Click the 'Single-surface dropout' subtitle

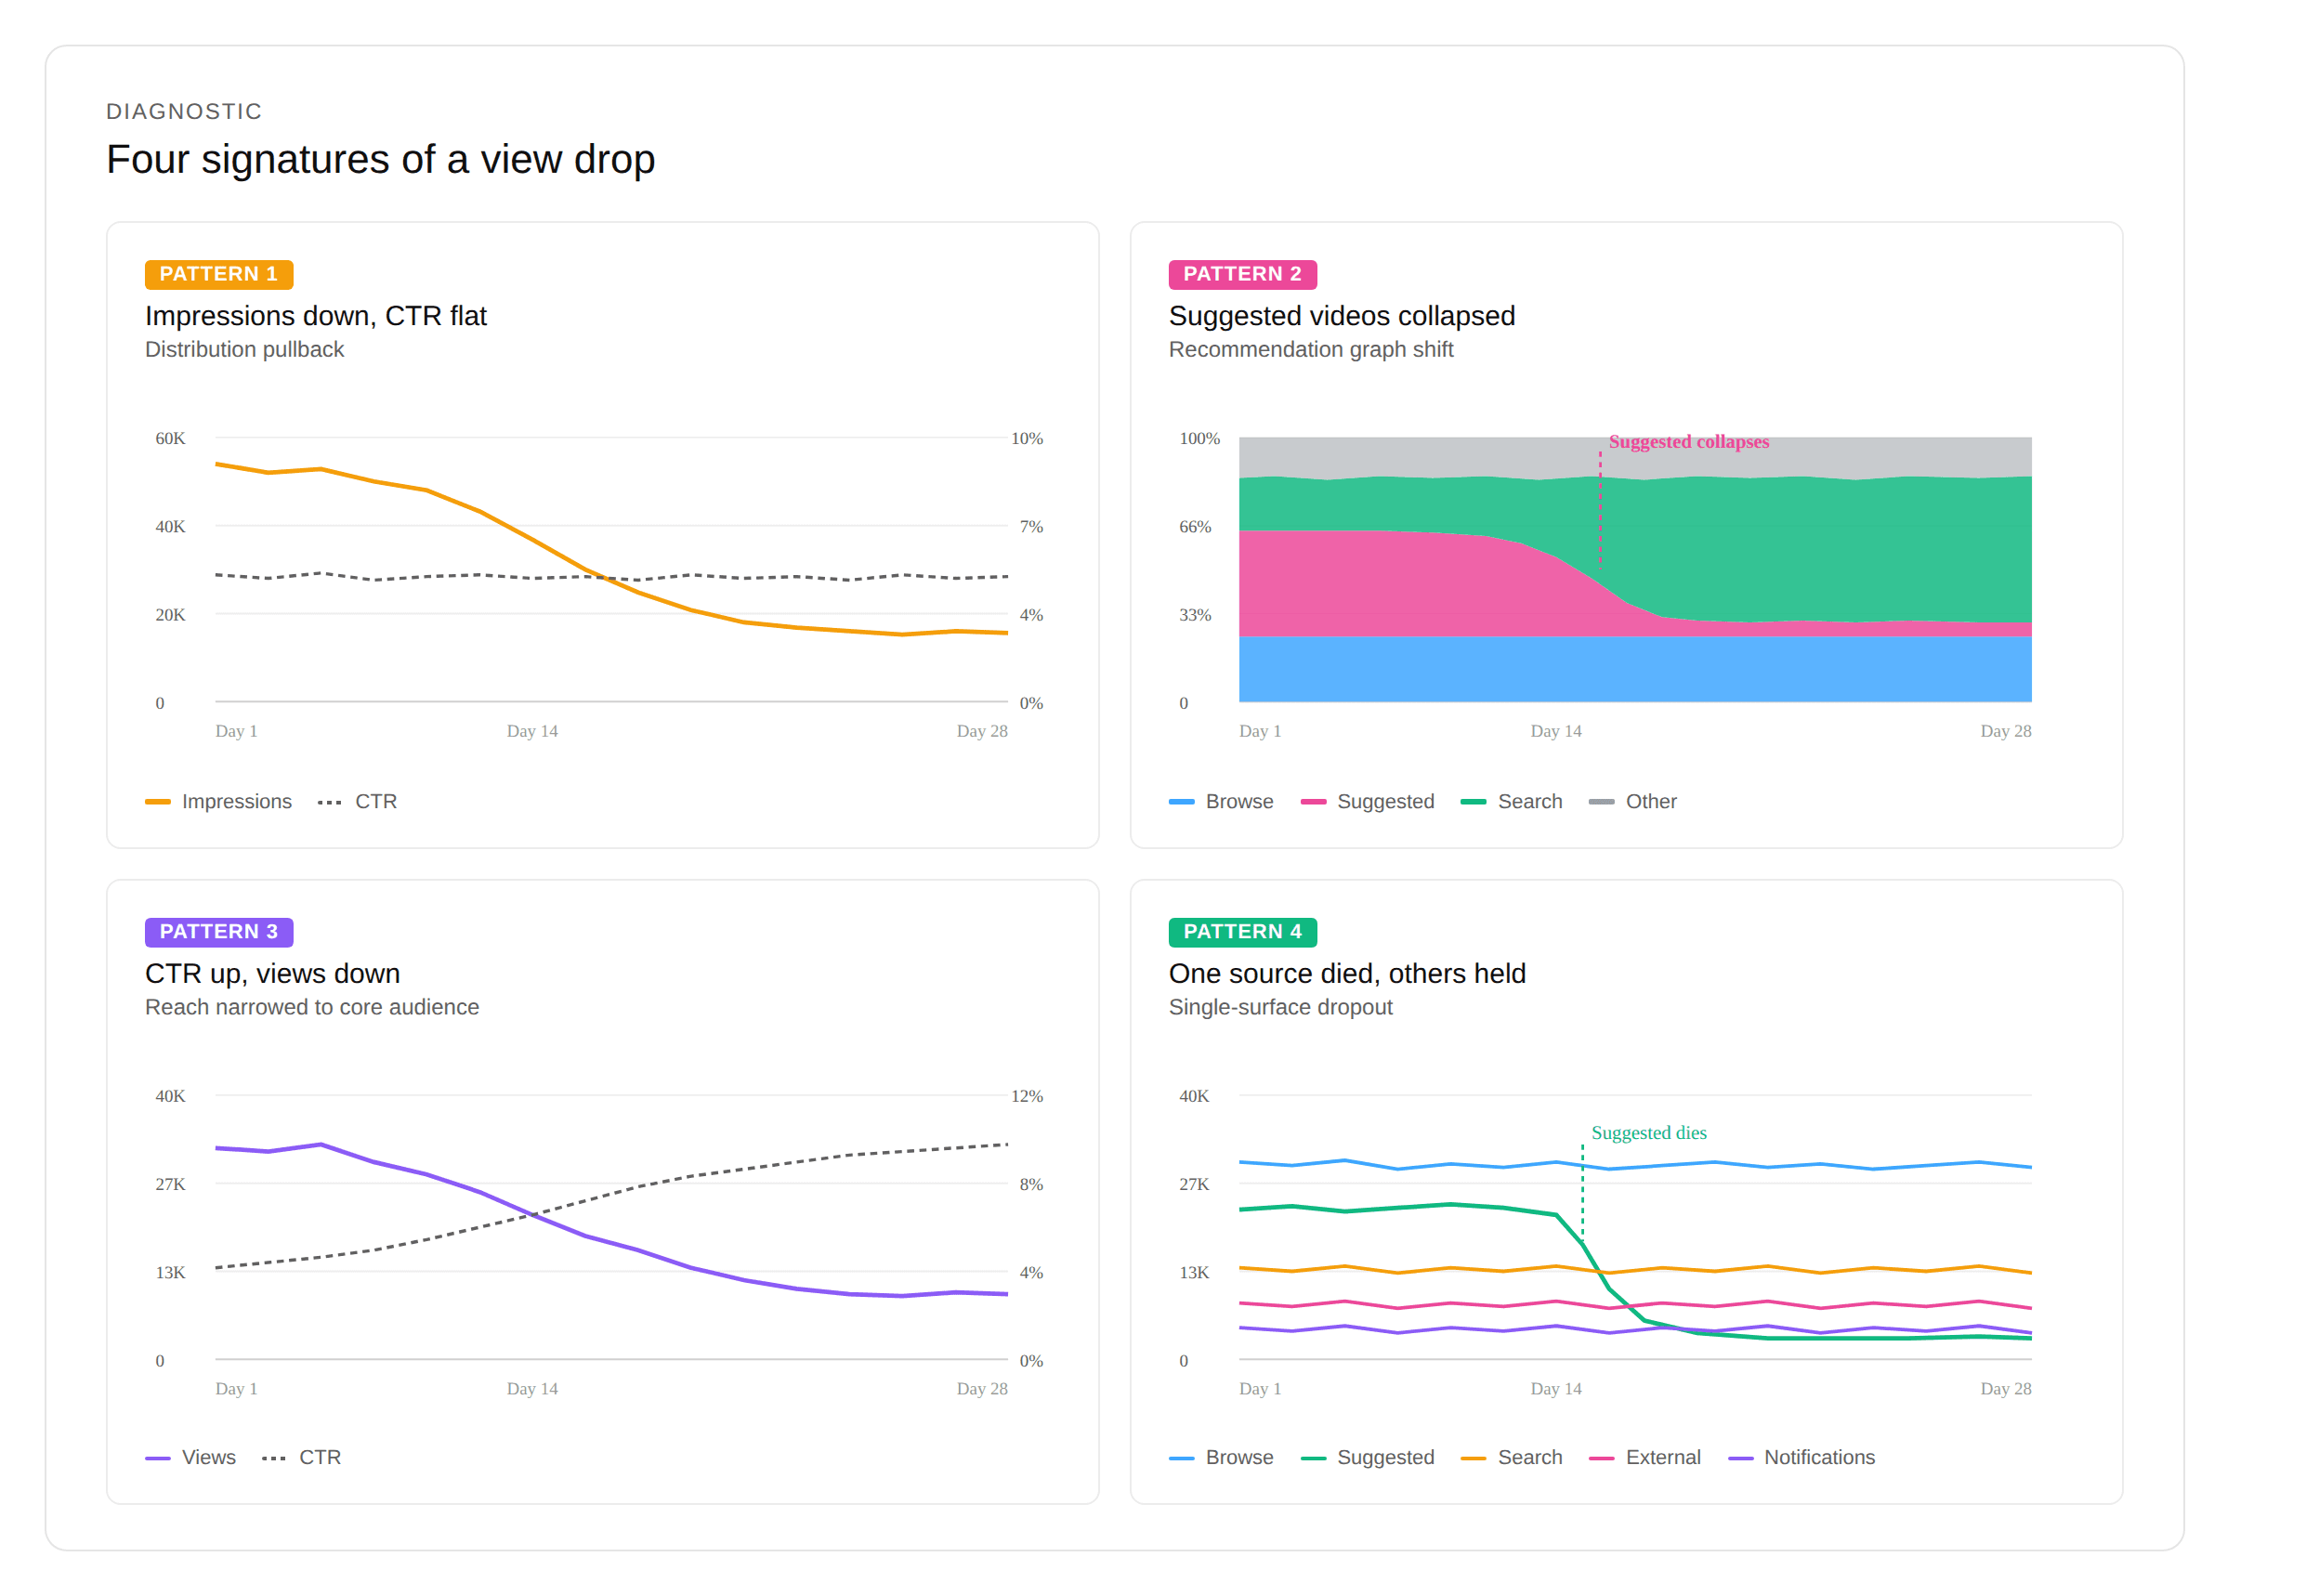point(1280,1007)
